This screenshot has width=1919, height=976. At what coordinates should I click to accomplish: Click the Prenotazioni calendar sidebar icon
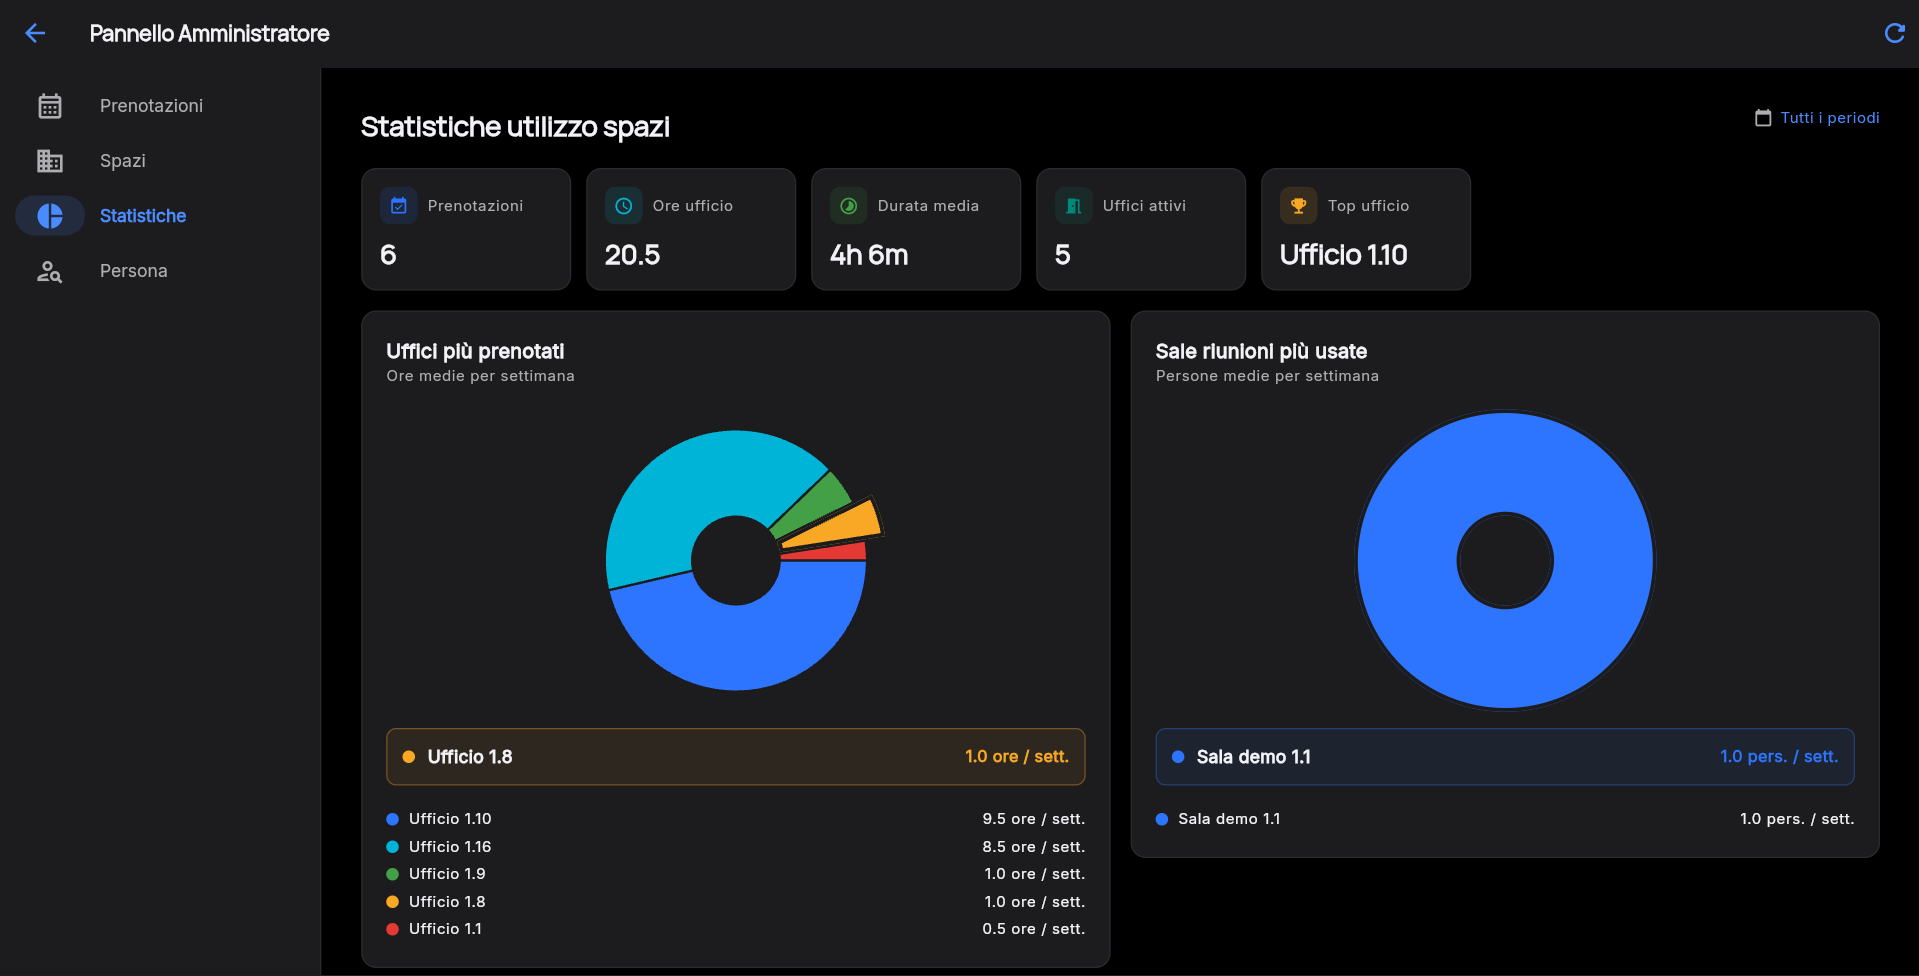[x=50, y=106]
